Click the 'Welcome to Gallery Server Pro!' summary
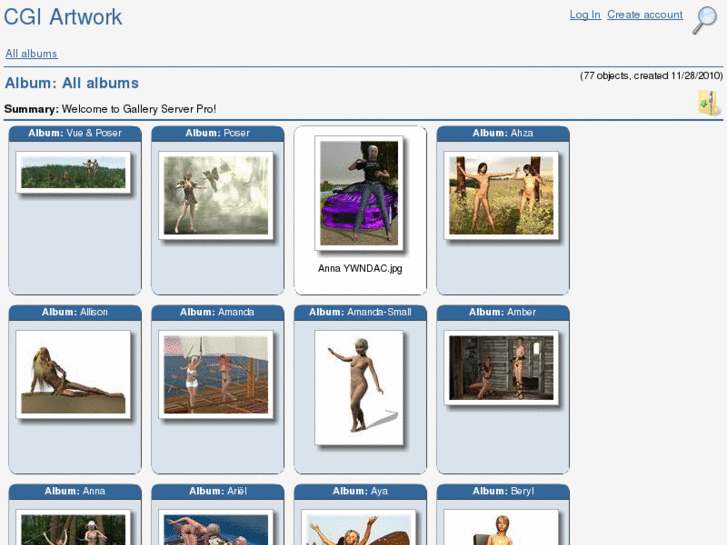 coord(139,109)
